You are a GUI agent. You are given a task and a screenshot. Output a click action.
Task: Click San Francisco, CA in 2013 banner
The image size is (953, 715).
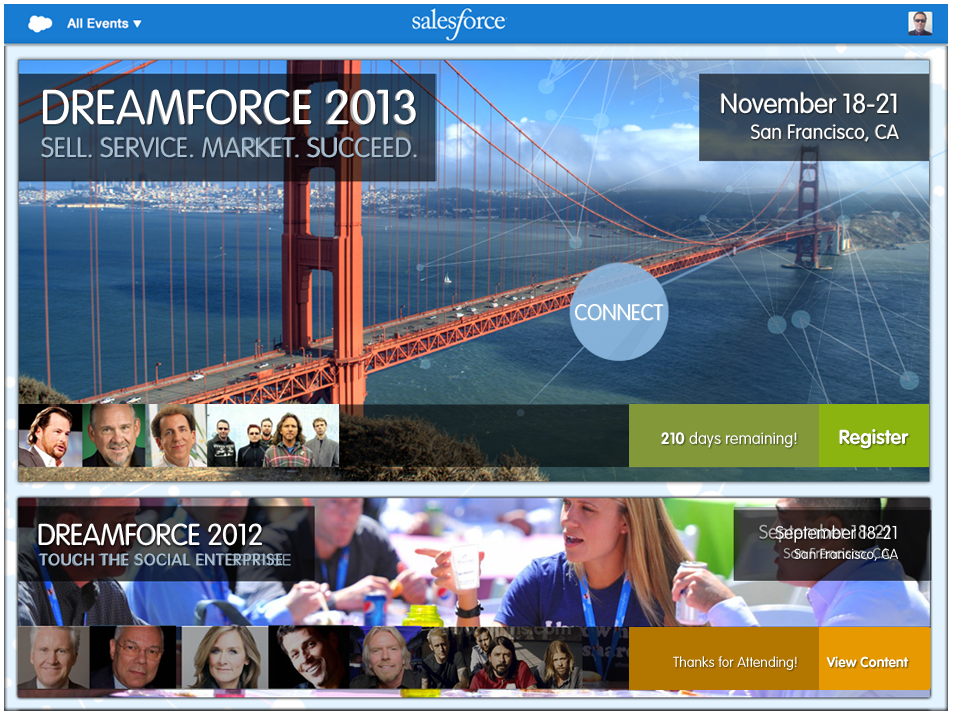point(824,132)
